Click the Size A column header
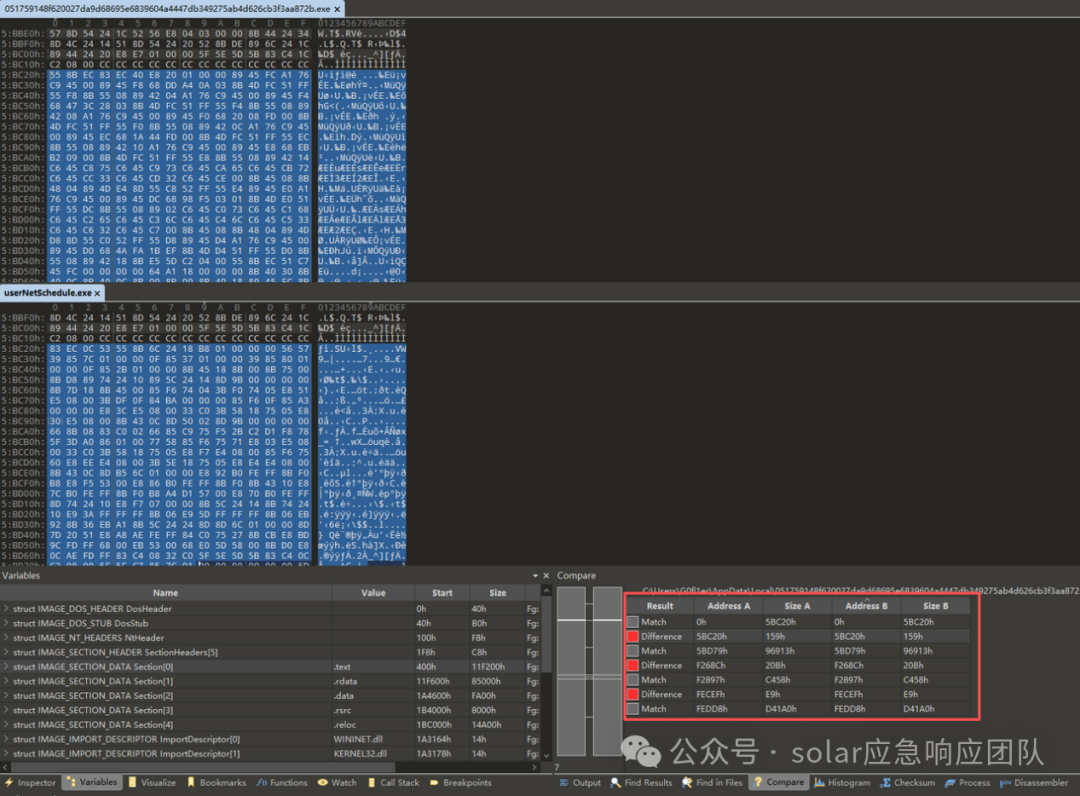The width and height of the screenshot is (1080, 796). (797, 606)
